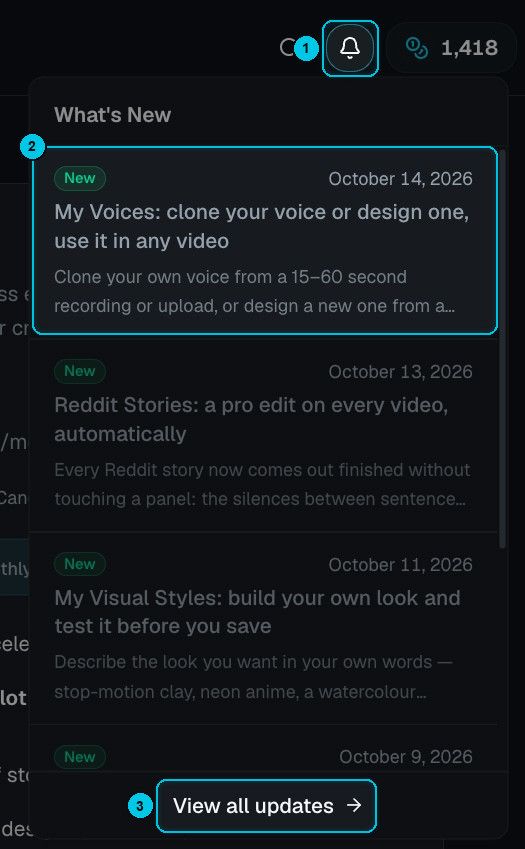The width and height of the screenshot is (525, 849).
Task: Open the My Voices clone your voice update
Action: tap(265, 240)
